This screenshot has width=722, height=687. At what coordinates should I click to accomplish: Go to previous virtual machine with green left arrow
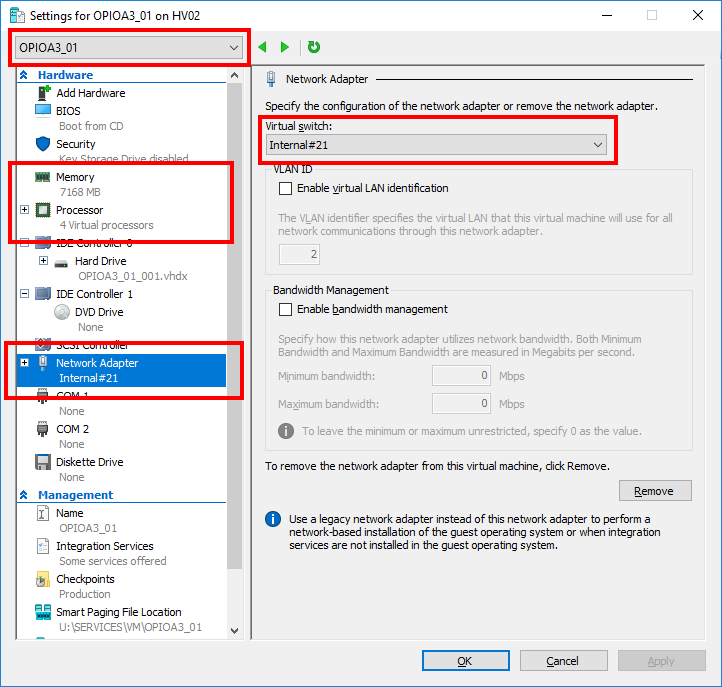262,47
